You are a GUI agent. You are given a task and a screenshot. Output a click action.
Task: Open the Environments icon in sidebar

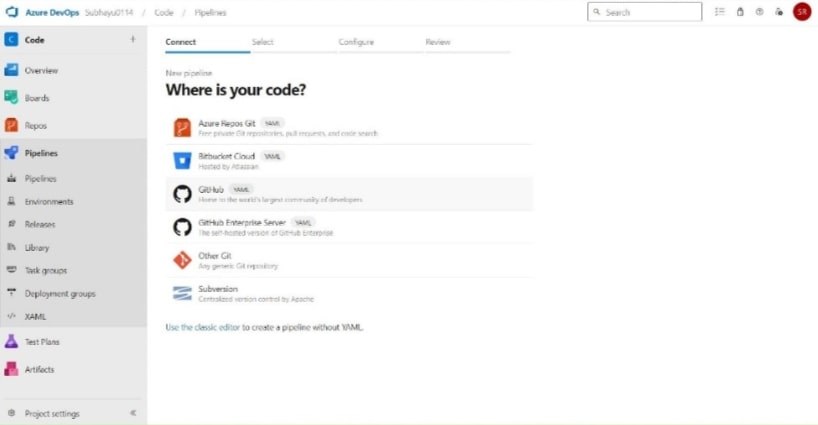pos(11,201)
